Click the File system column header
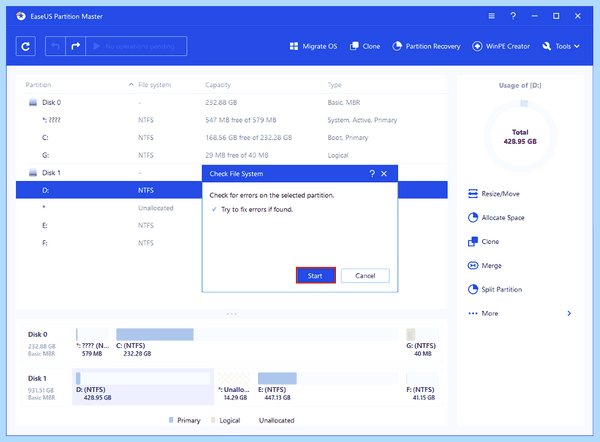This screenshot has width=600, height=442. (155, 85)
